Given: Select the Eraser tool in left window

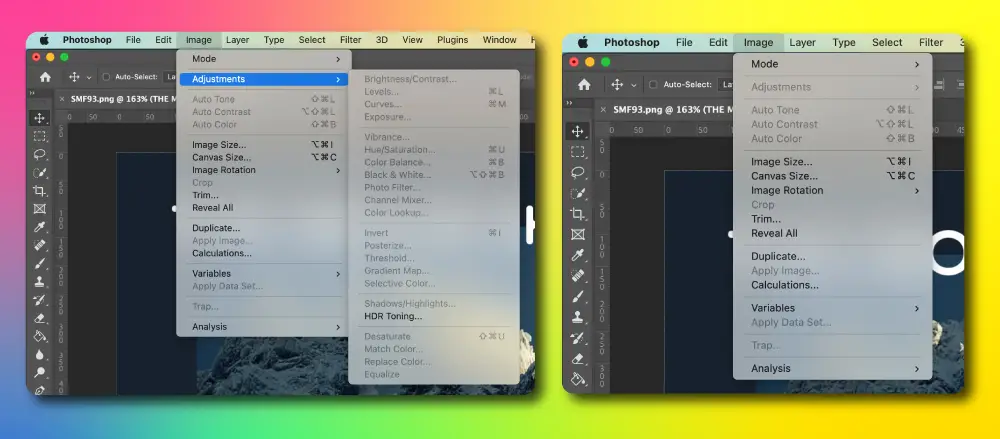Looking at the screenshot, I should pyautogui.click(x=40, y=318).
